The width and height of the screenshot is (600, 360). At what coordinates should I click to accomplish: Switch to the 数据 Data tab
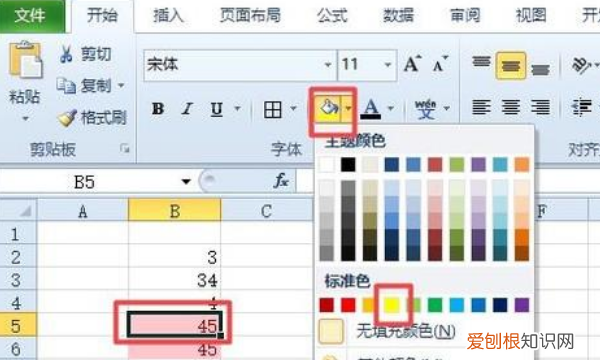(x=398, y=16)
